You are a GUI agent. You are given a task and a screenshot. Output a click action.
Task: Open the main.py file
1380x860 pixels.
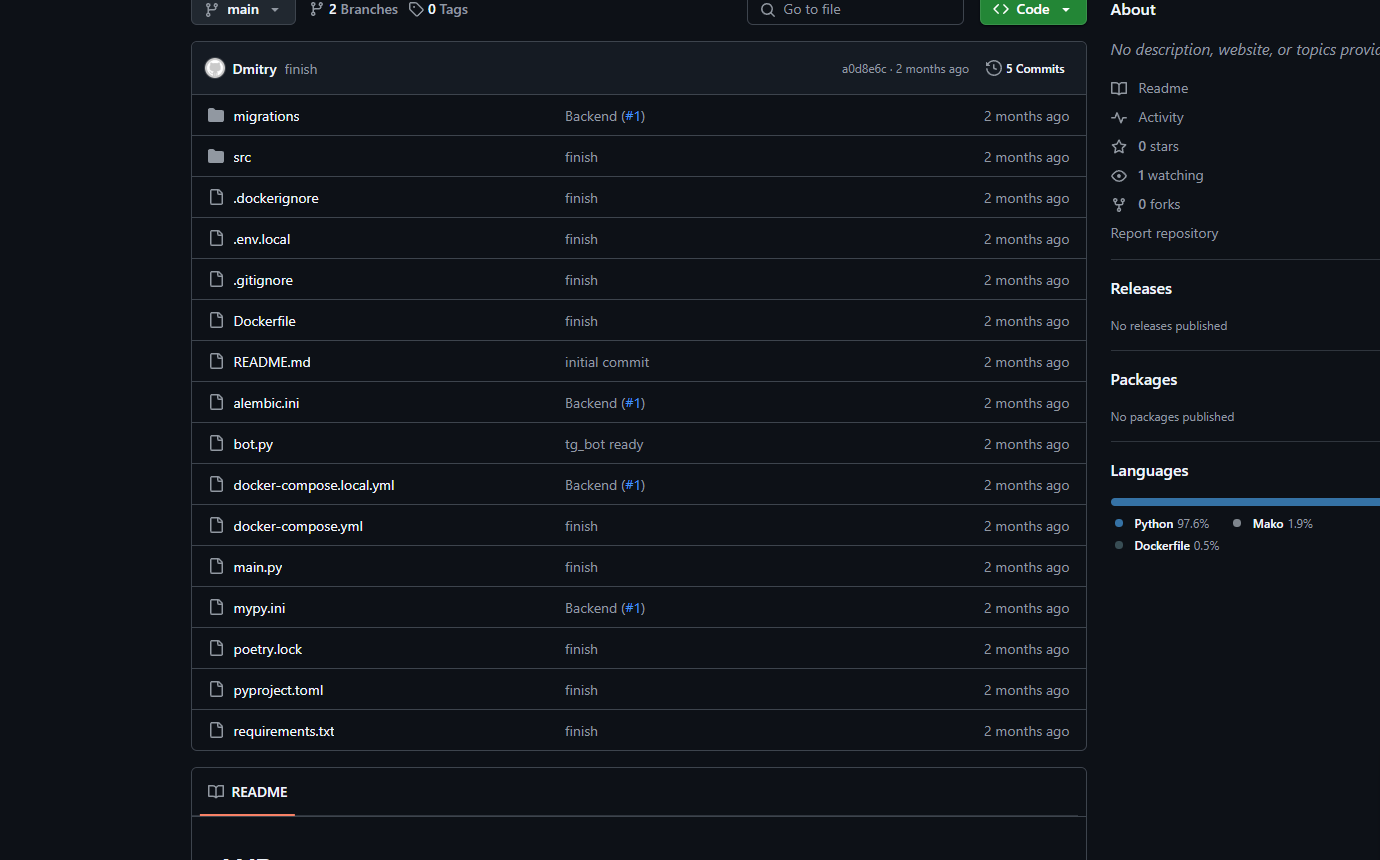[258, 567]
